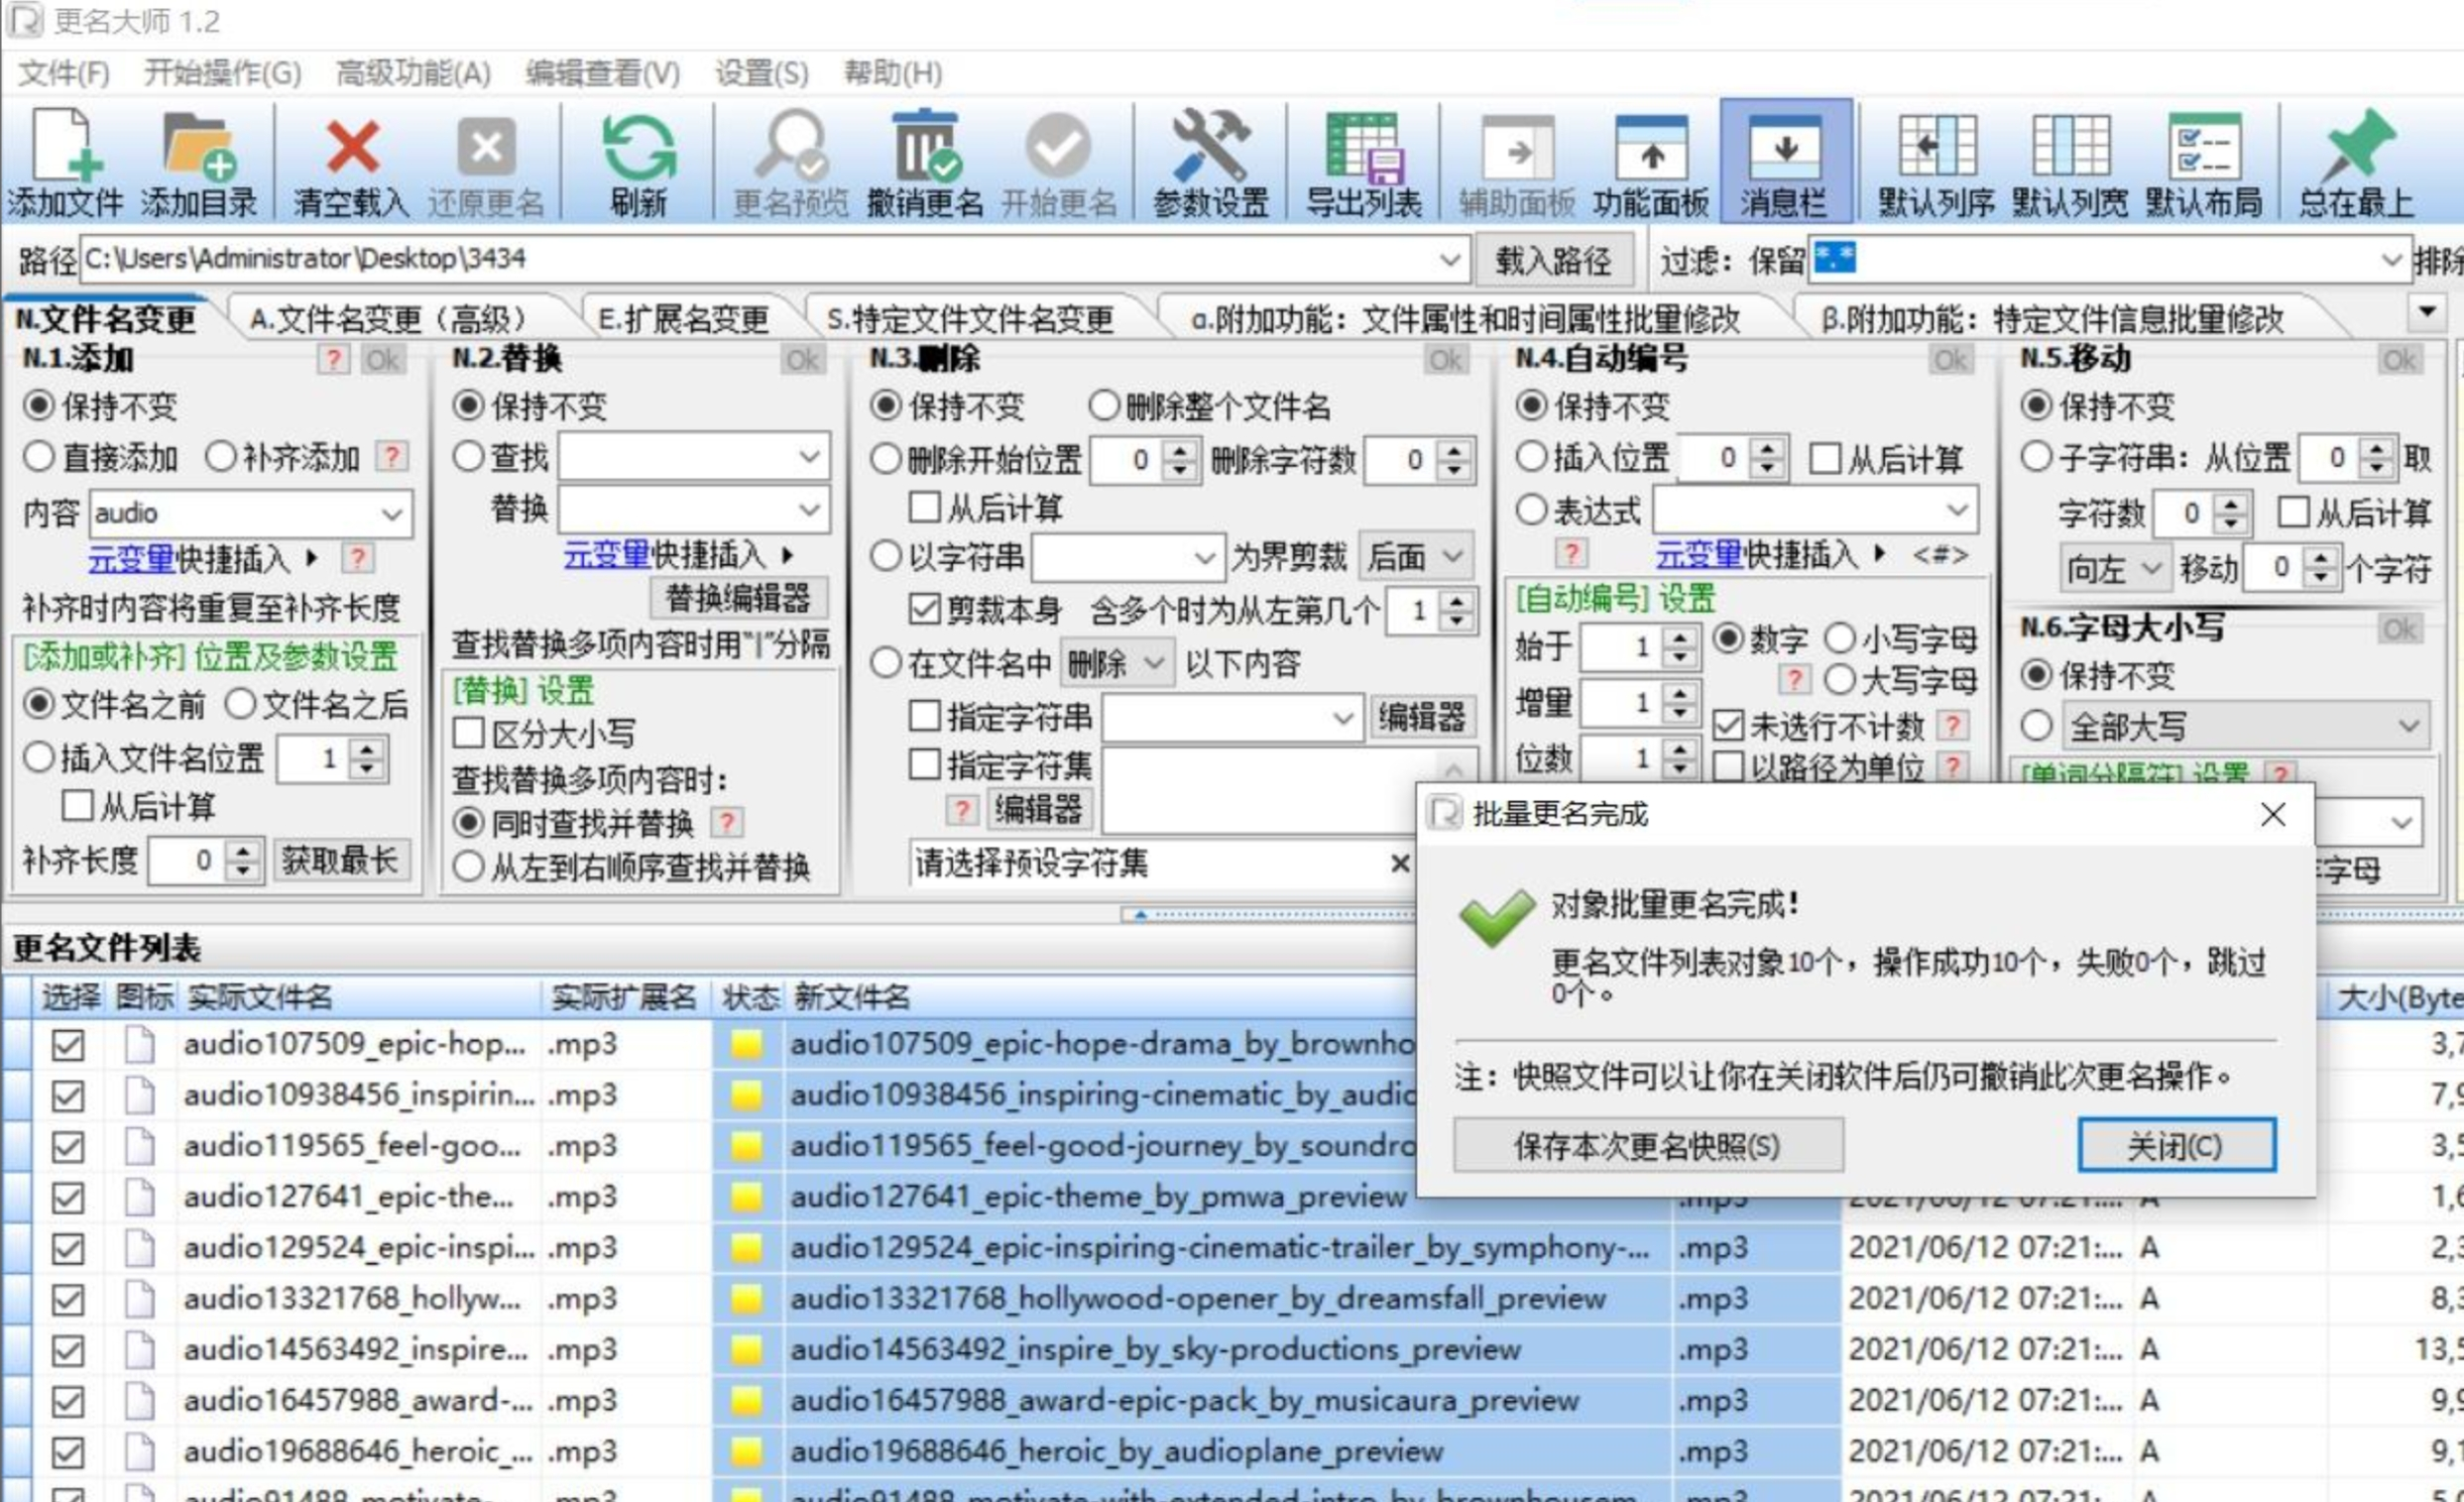Uncheck 剪裁本身 checkbox
Image resolution: width=2464 pixels, height=1502 pixels.
pos(925,609)
